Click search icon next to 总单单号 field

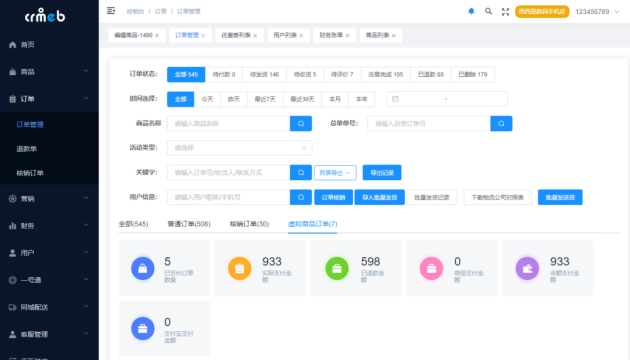501,123
